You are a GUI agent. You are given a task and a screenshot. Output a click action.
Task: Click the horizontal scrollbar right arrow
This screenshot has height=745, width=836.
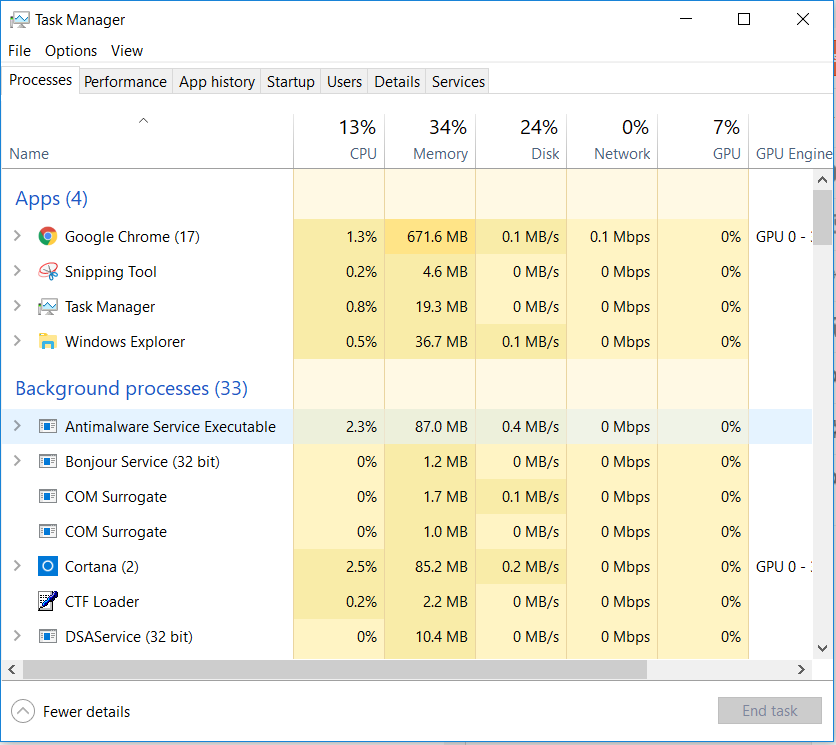800,669
